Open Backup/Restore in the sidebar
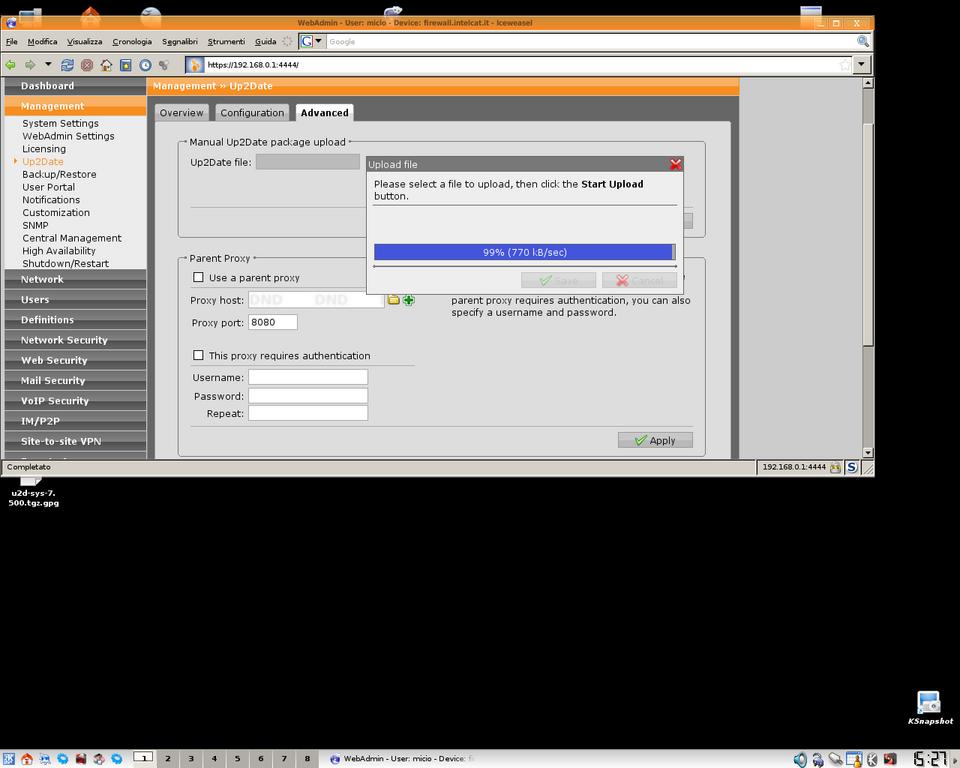This screenshot has width=960, height=768. (59, 174)
